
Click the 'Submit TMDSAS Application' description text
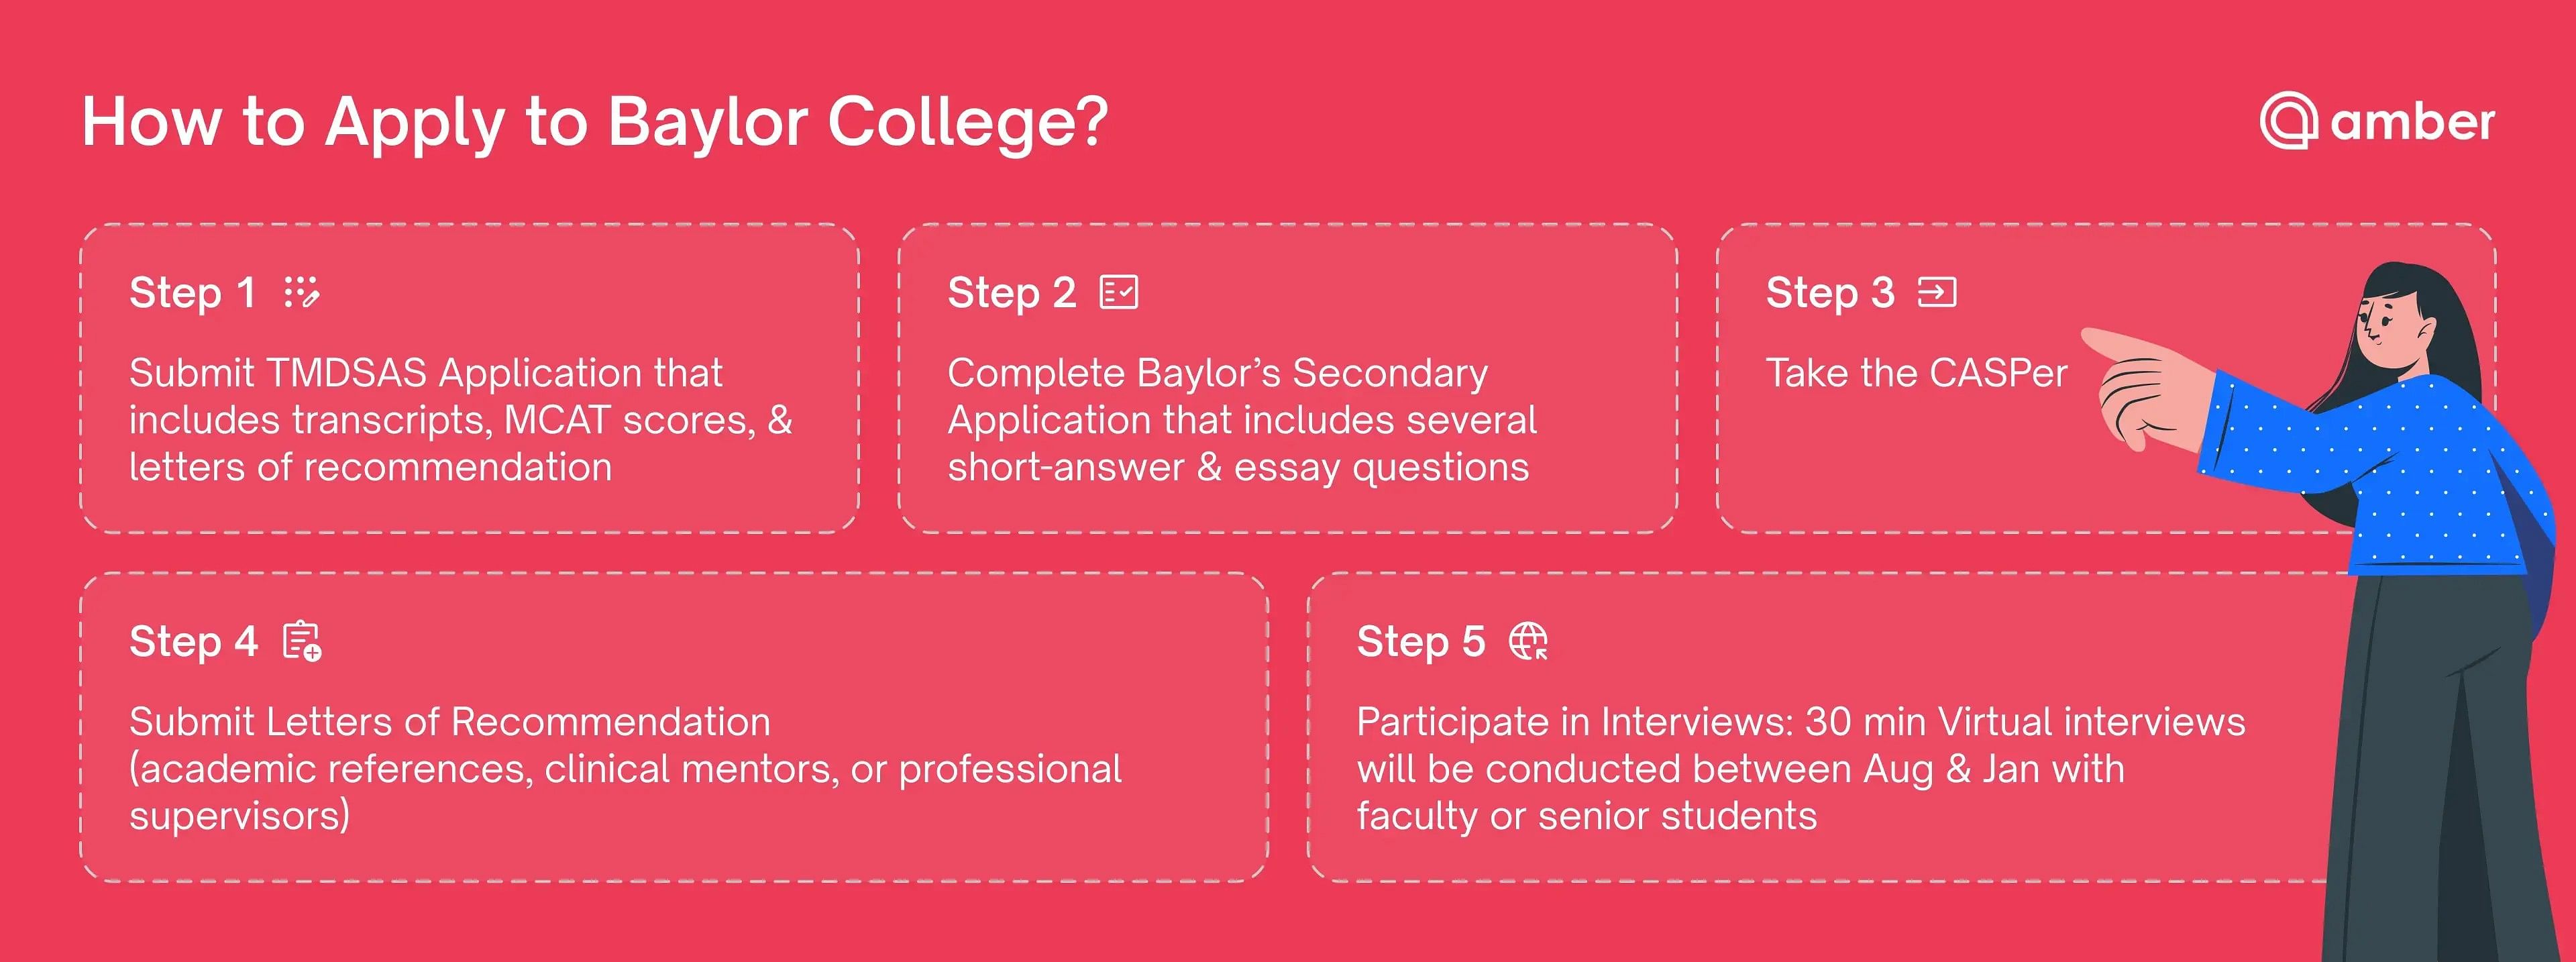point(461,420)
